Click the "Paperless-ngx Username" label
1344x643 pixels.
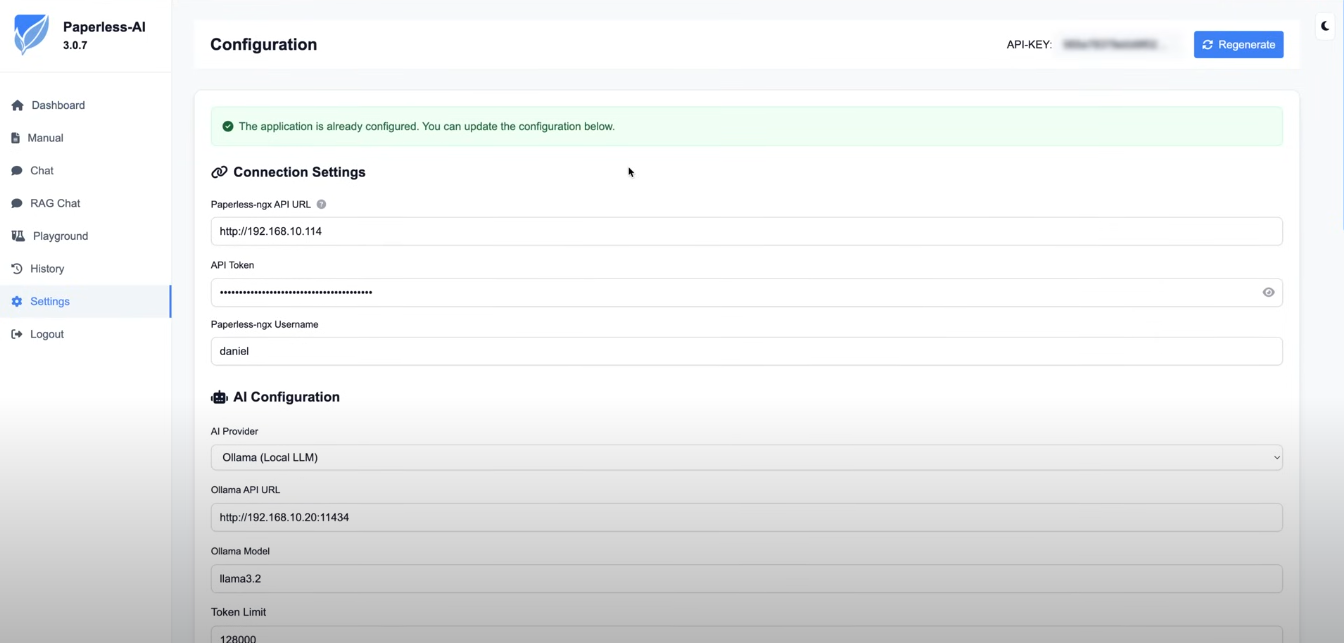264,324
